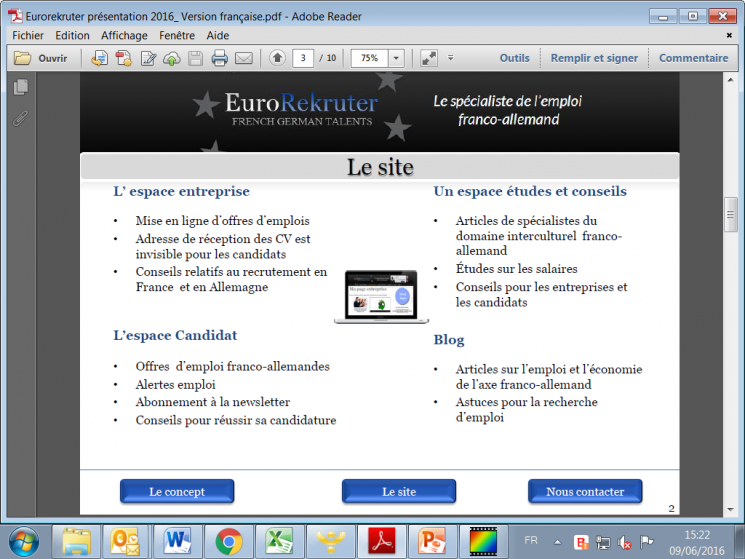
Task: Show page thumbnails panel in sidebar
Action: [x=21, y=87]
